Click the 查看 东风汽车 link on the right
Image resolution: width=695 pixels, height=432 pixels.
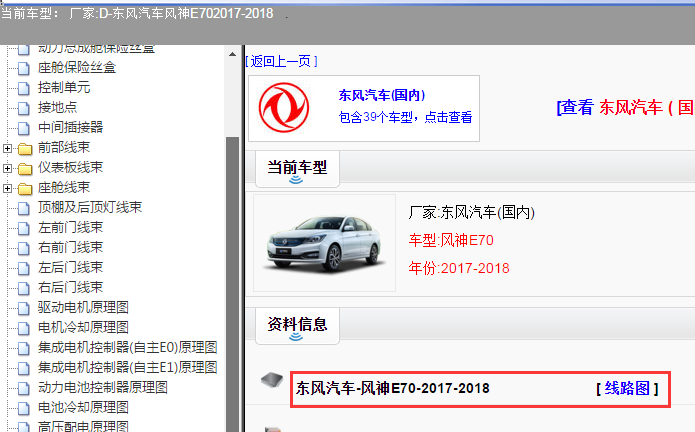[625, 107]
